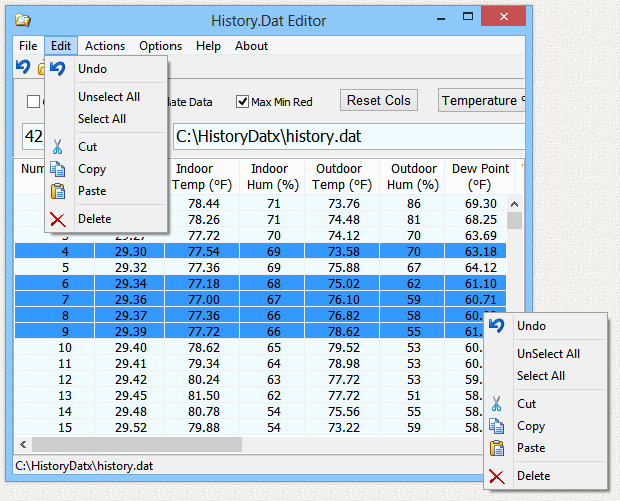Choose Undo text in the Edit menu

pos(93,69)
